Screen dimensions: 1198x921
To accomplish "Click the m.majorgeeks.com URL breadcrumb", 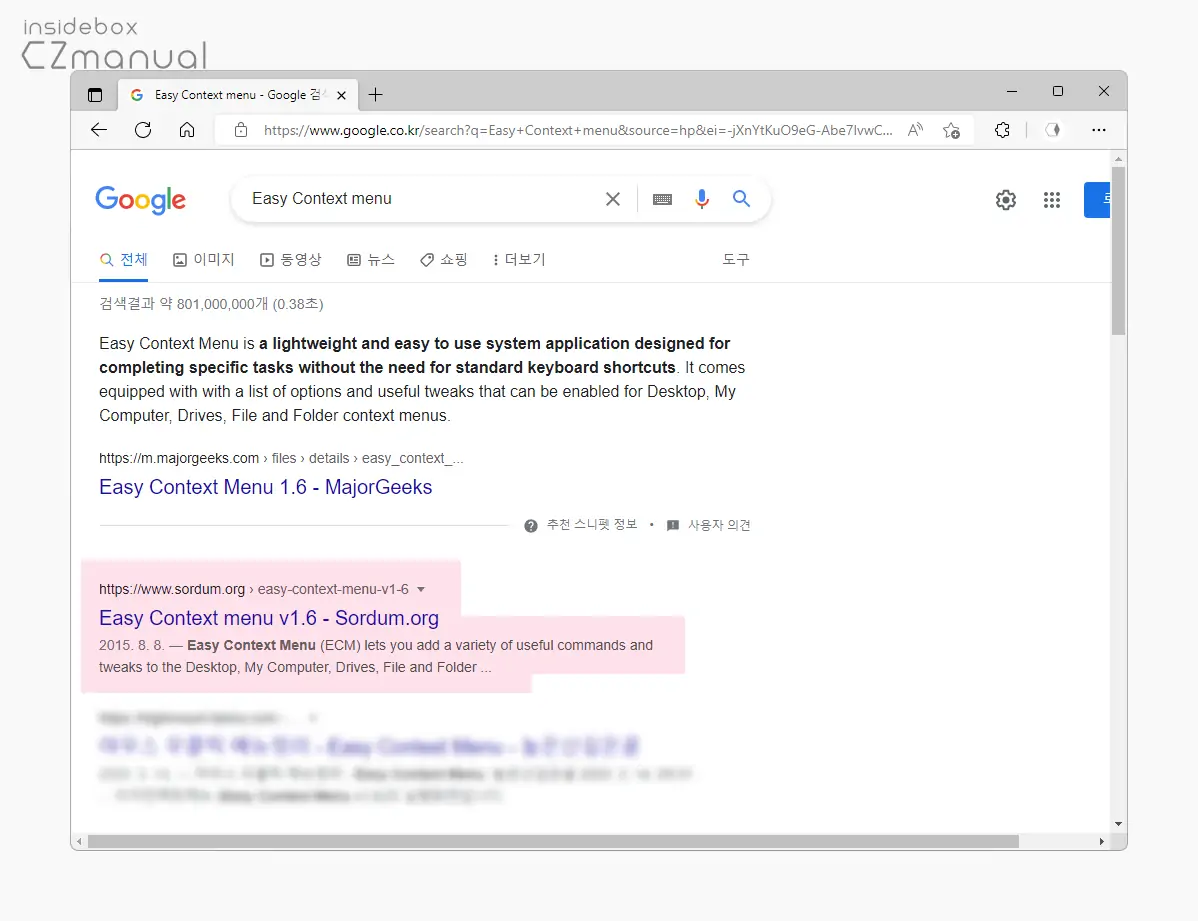I will [281, 459].
